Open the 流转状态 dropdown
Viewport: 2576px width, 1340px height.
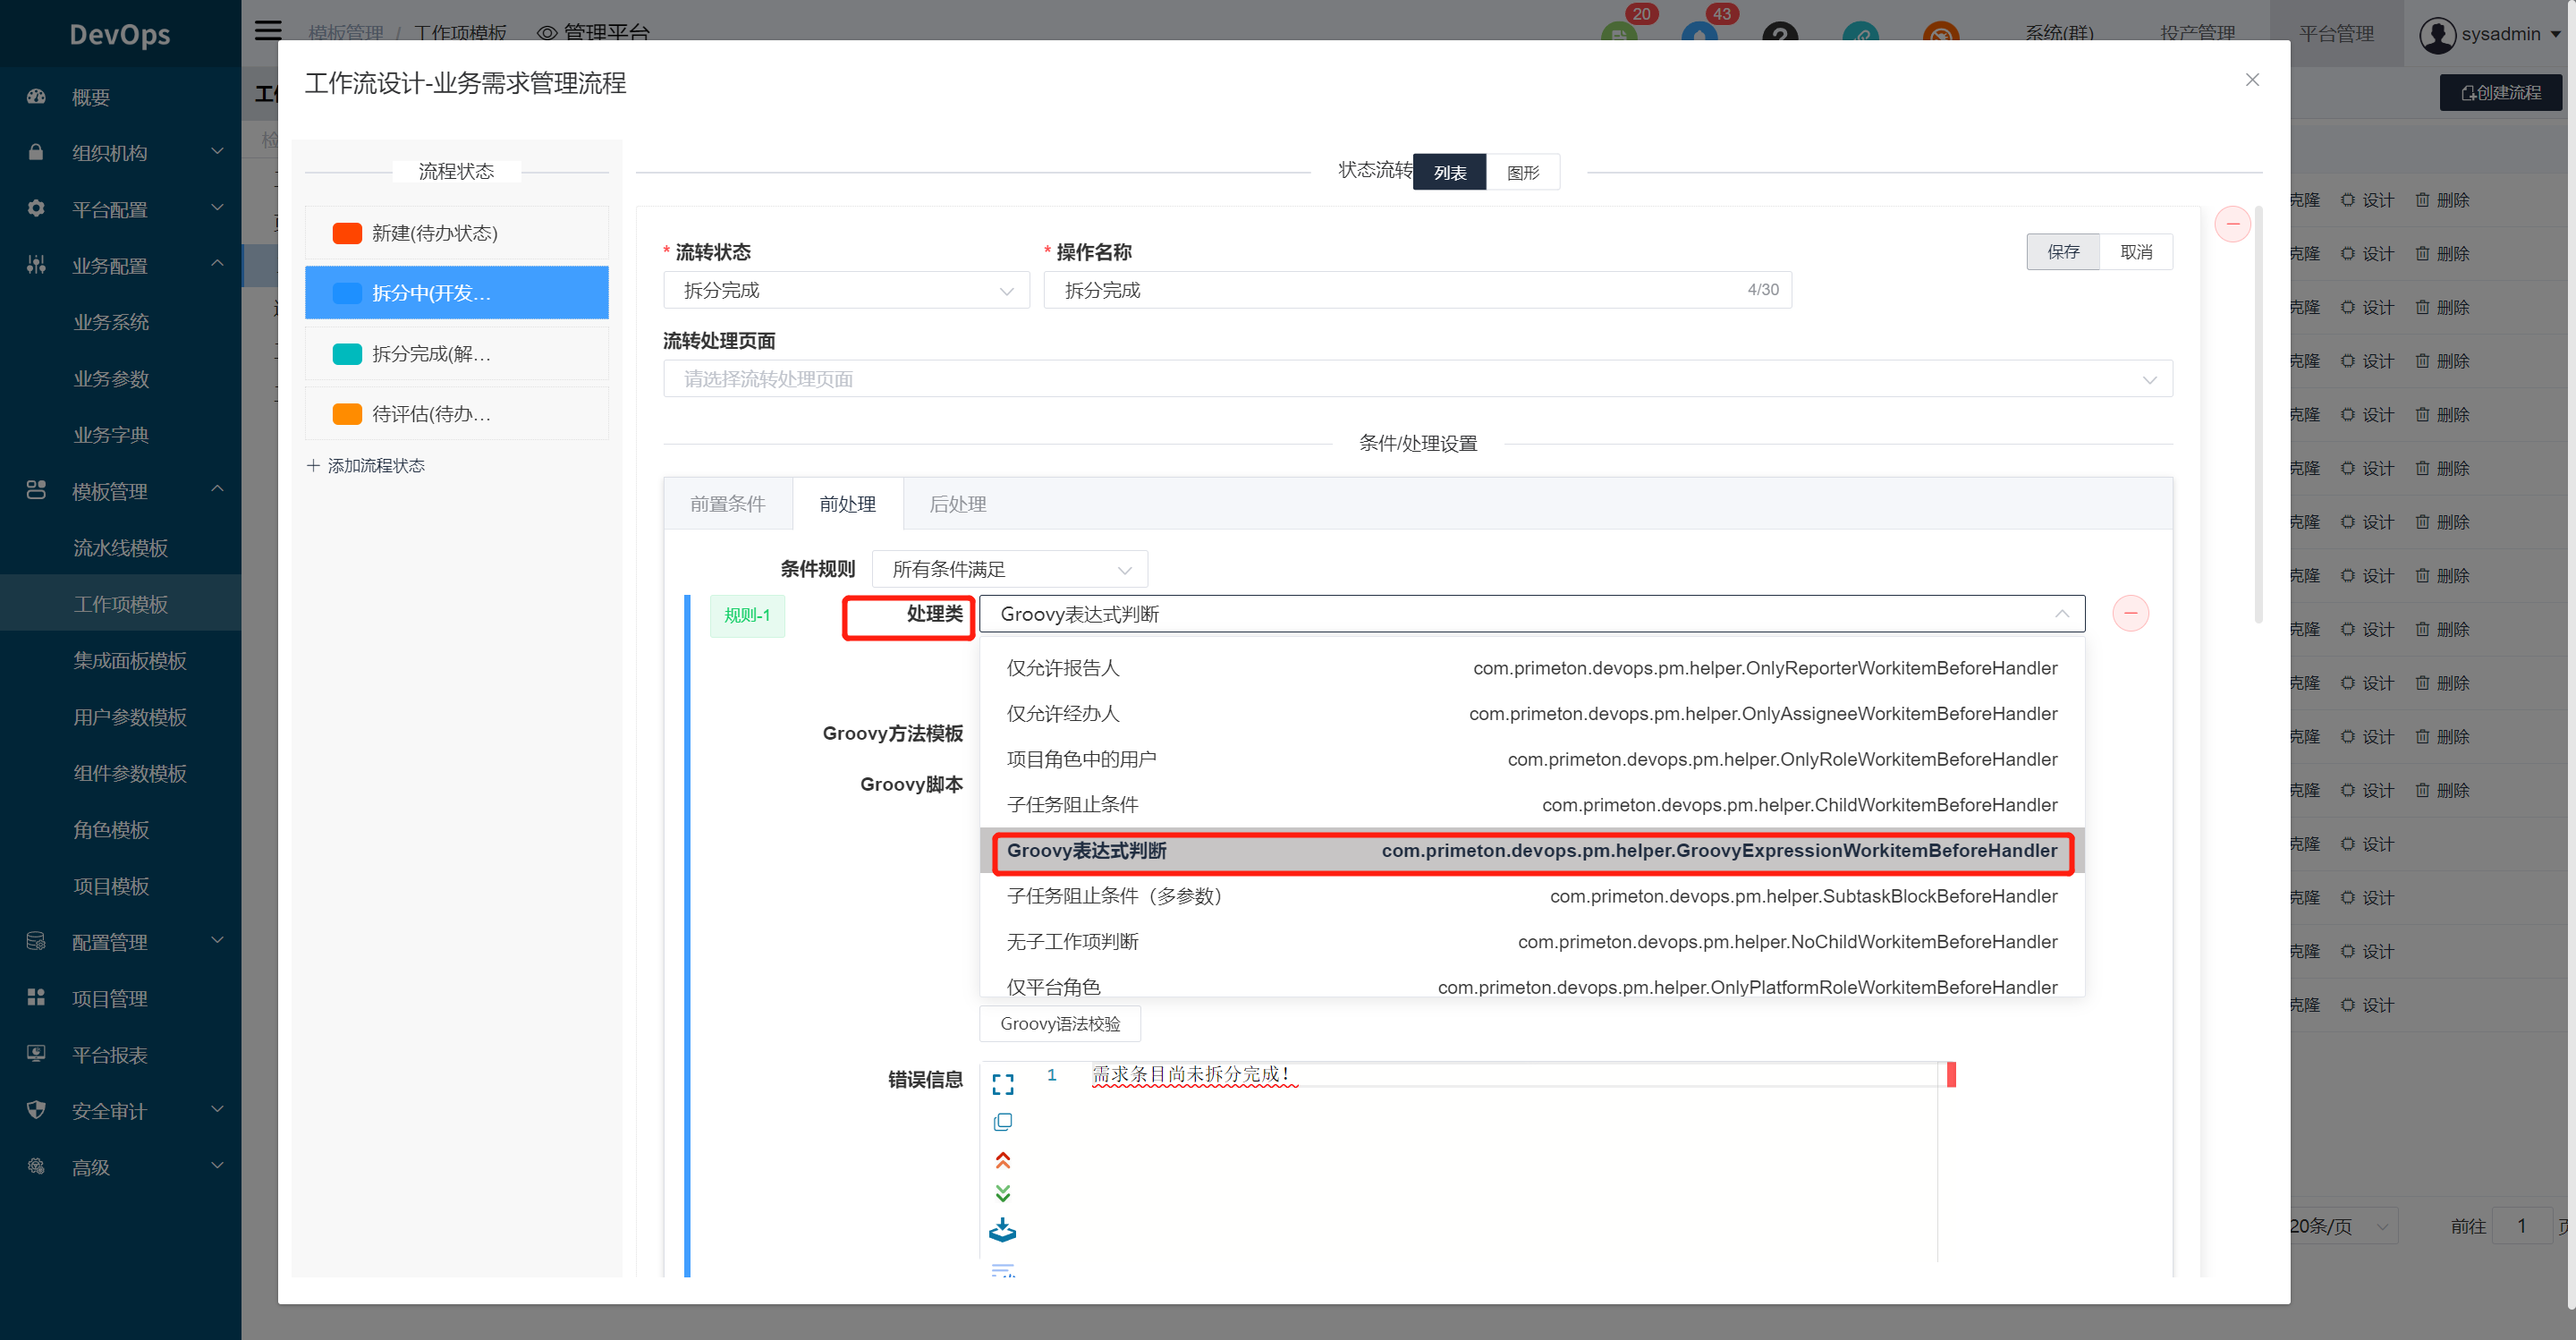click(846, 290)
